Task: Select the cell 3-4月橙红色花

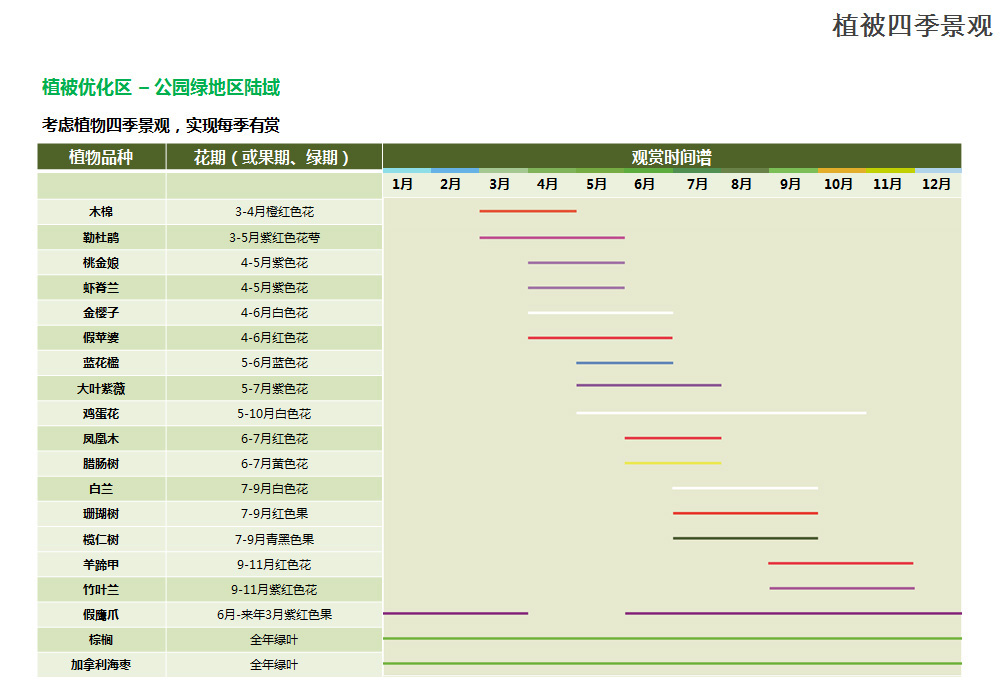Action: 274,212
